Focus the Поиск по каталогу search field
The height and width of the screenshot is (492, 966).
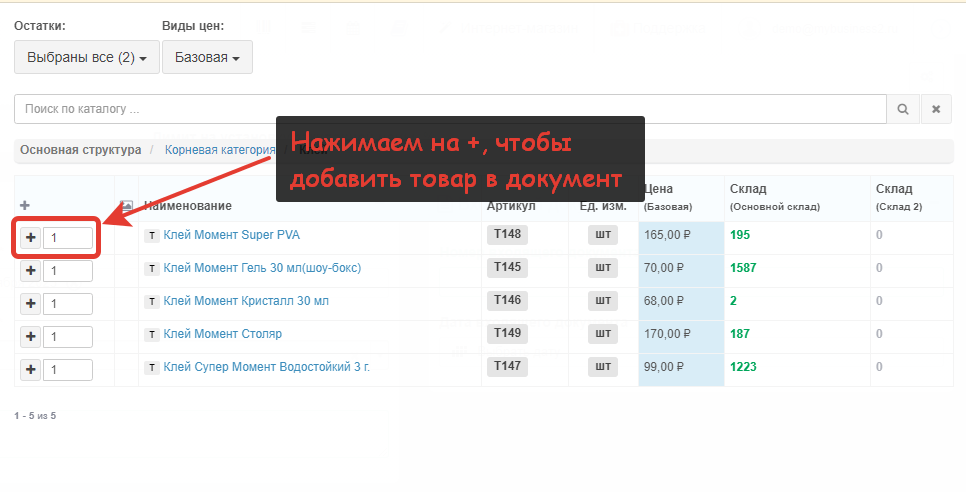[450, 109]
